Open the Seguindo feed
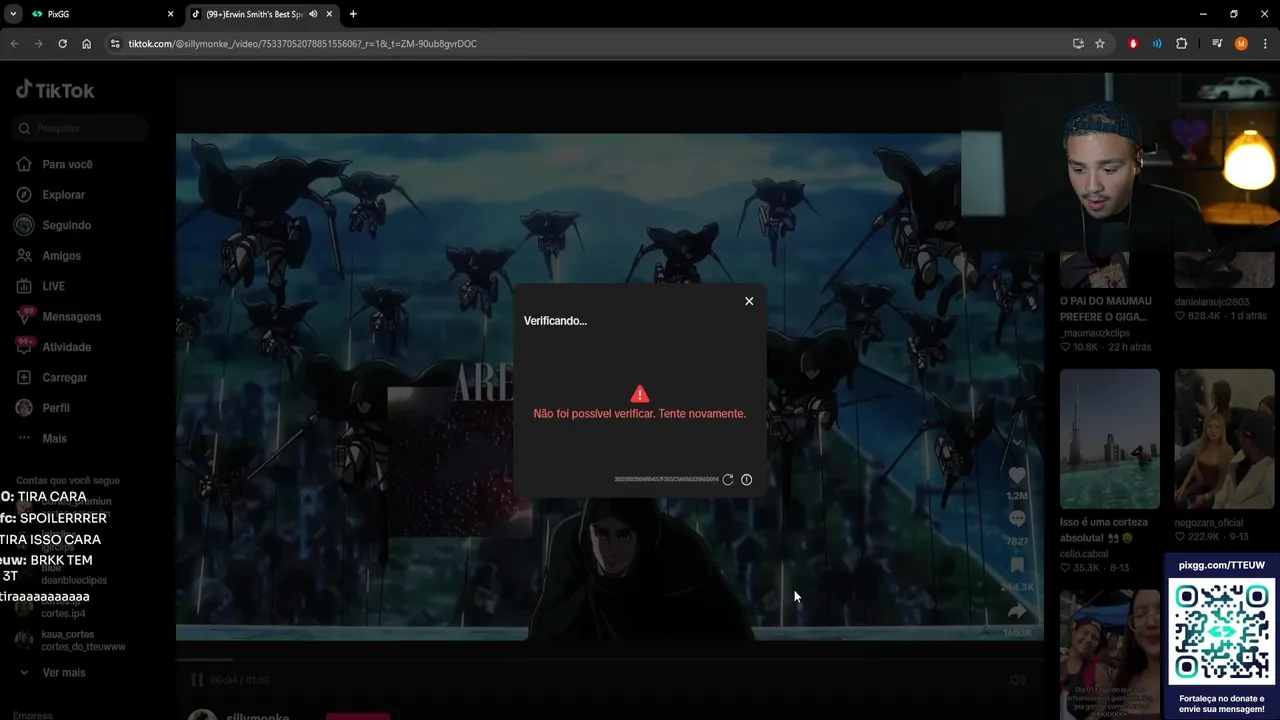This screenshot has width=1280, height=720. [x=66, y=225]
